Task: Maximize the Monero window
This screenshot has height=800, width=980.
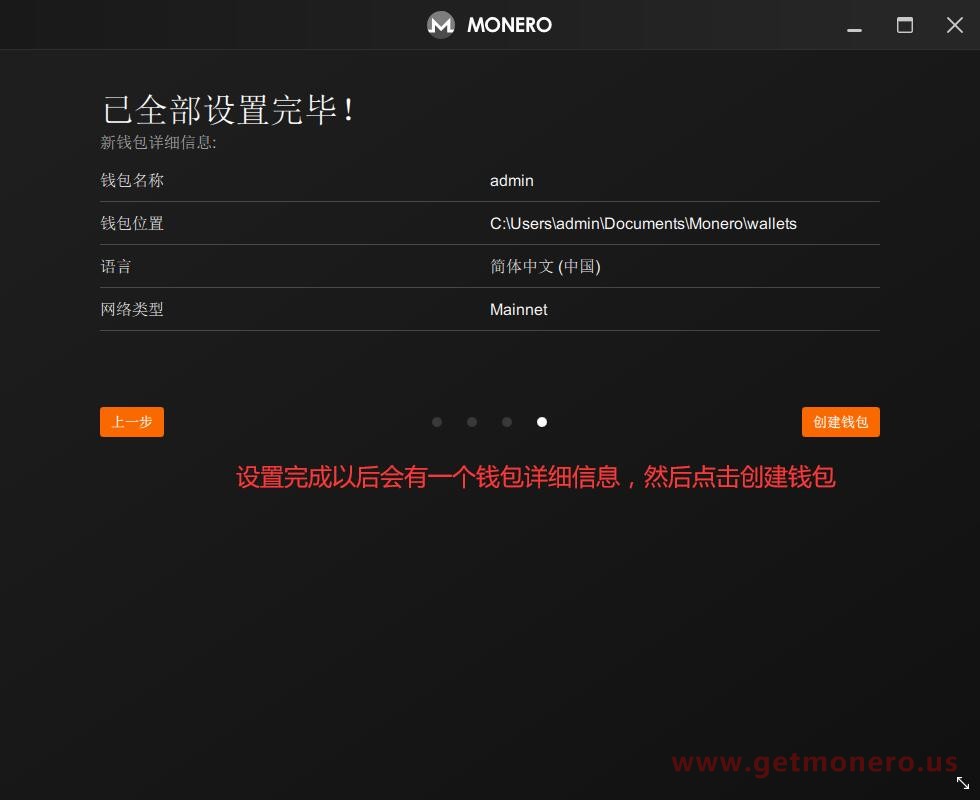Action: 904,25
